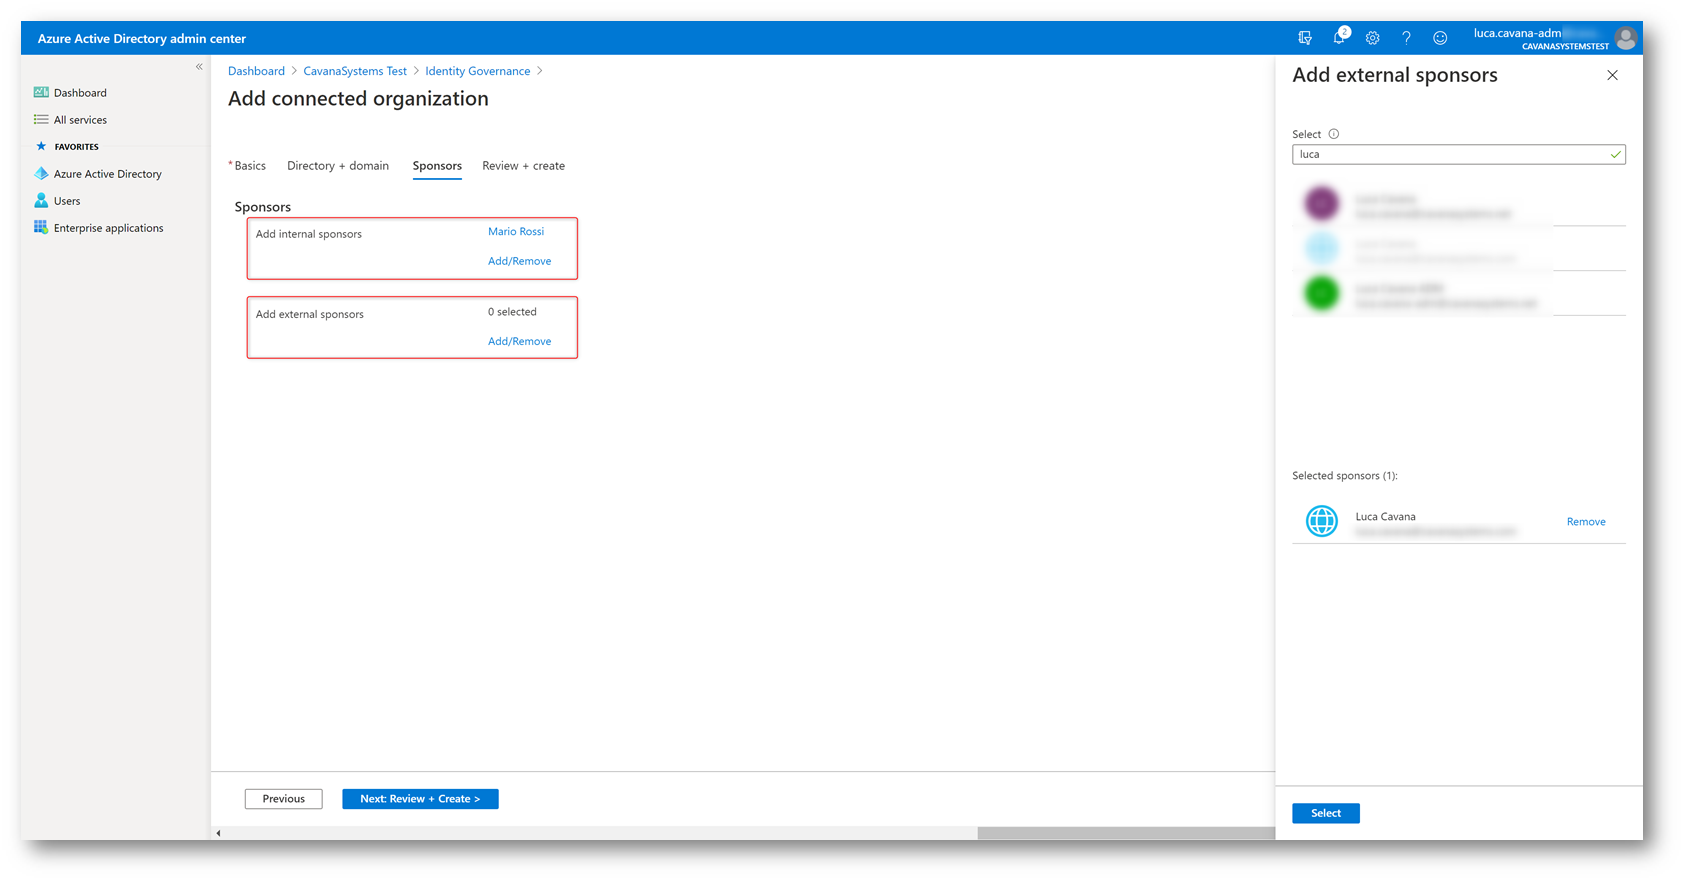
Task: Click the search field containing luca
Action: click(x=1458, y=154)
